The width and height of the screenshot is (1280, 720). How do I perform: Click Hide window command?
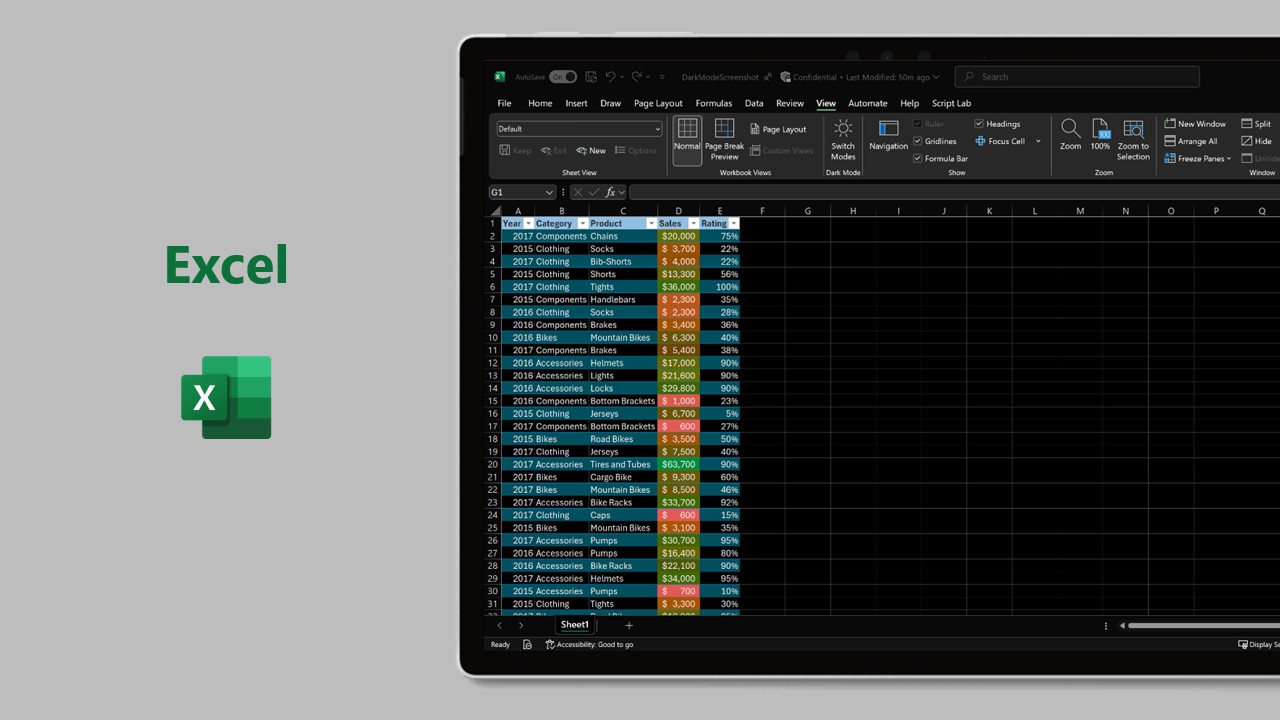pos(1256,141)
